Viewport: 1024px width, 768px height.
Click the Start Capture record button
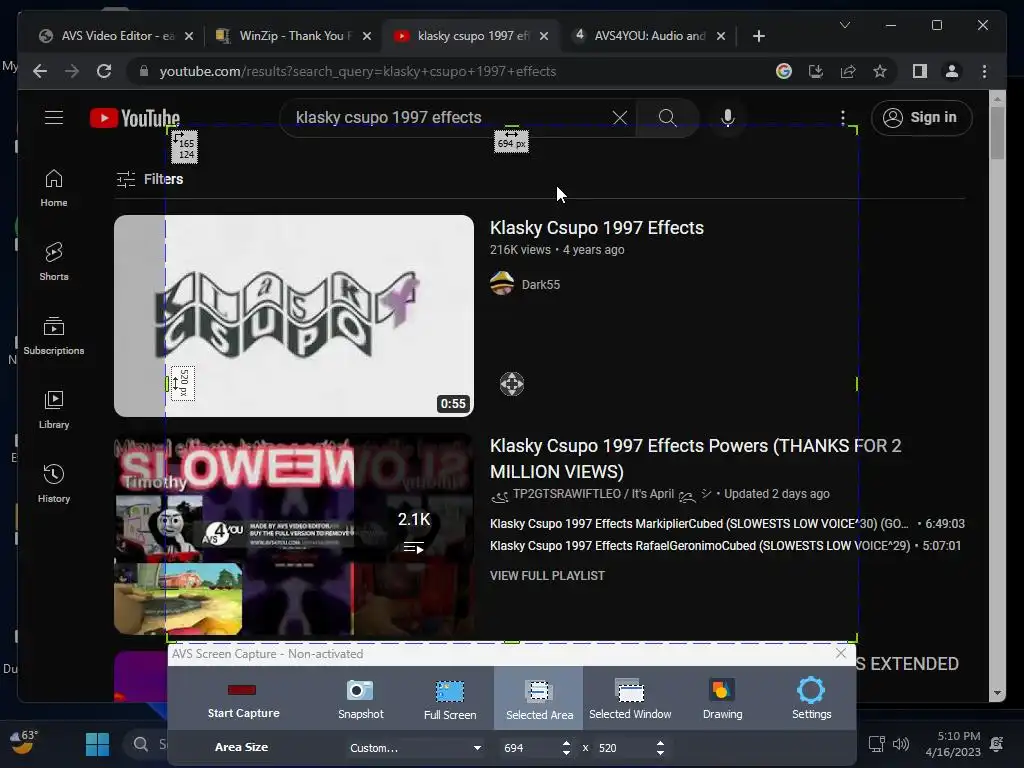(243, 699)
